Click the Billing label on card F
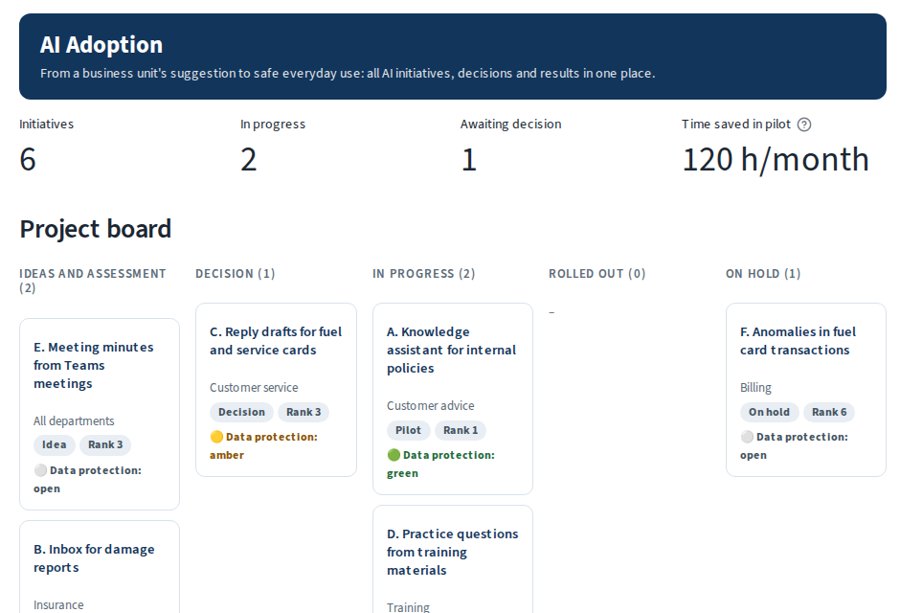This screenshot has width=900, height=613. click(x=755, y=387)
